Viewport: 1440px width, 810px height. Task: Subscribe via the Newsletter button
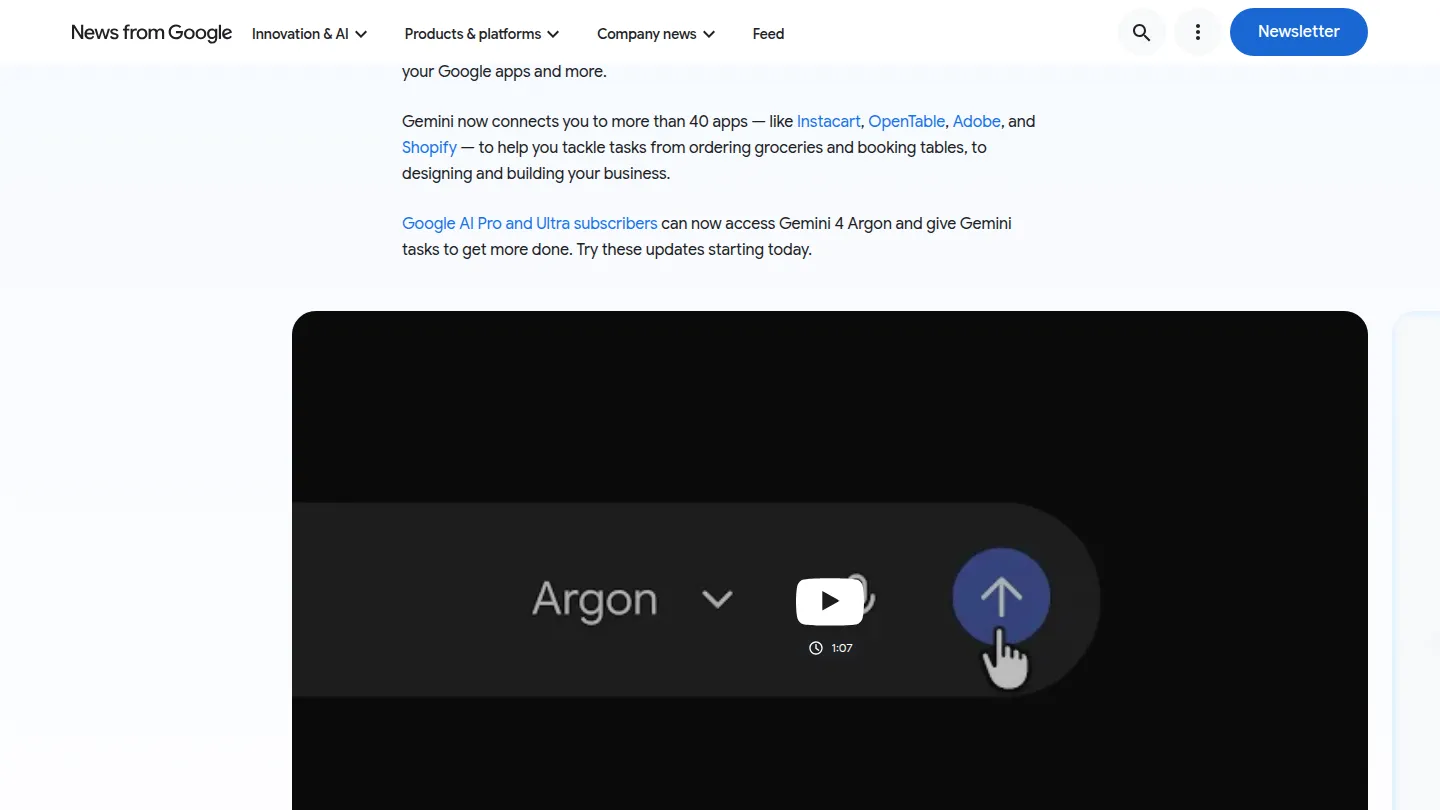pyautogui.click(x=1298, y=32)
